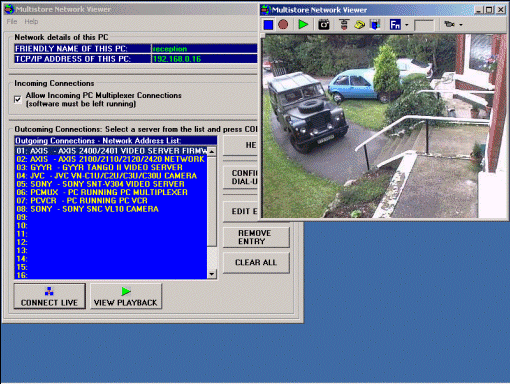The image size is (510, 384).
Task: Click the globe app icon in main window title
Action: pos(10,9)
